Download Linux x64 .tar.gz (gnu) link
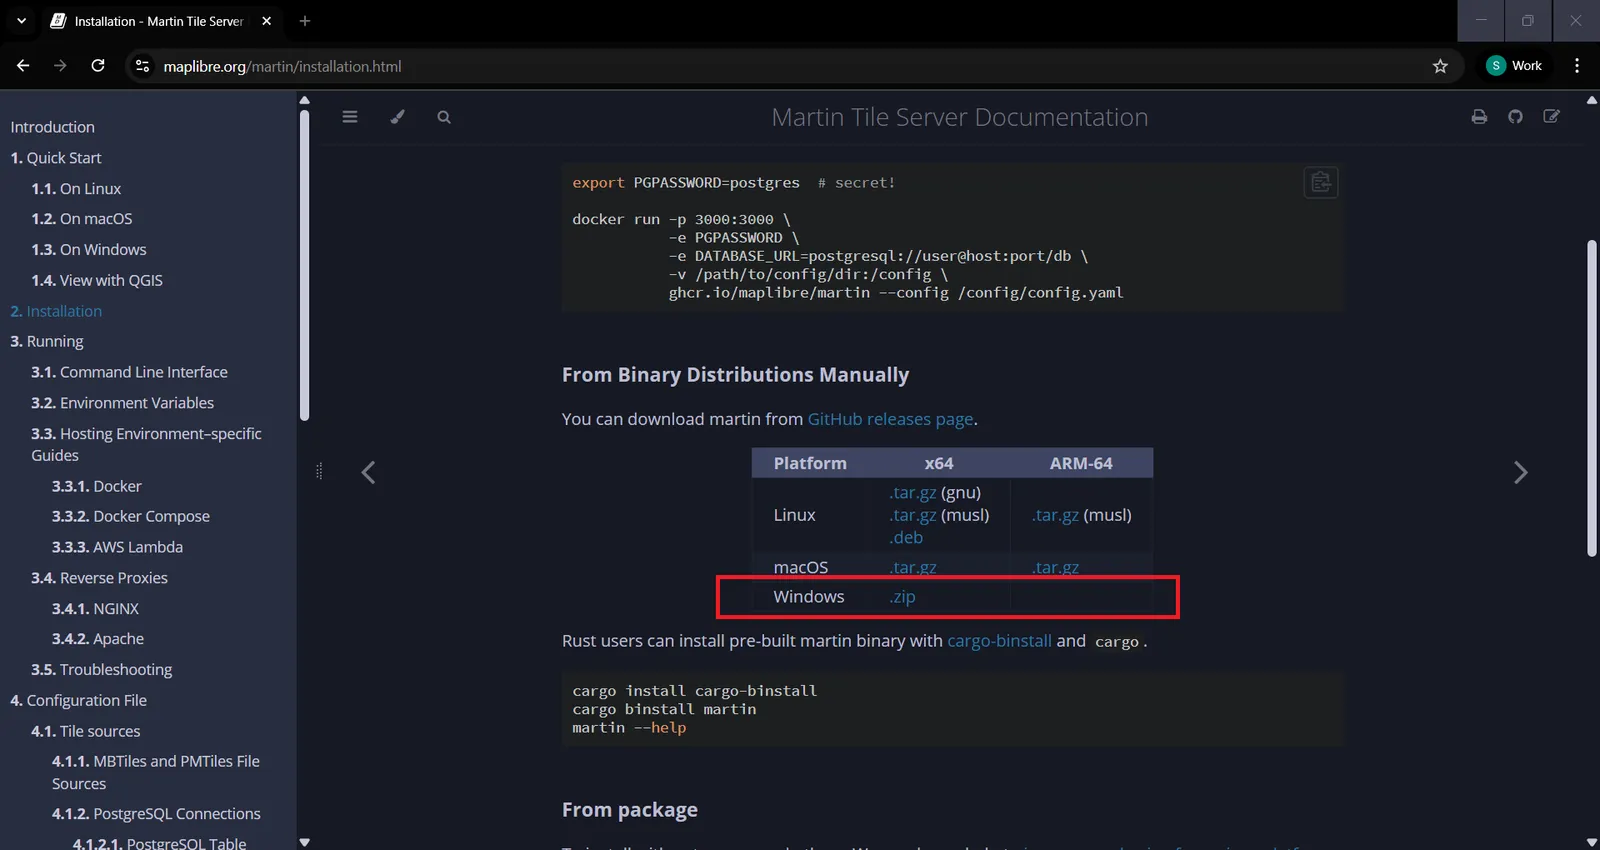The width and height of the screenshot is (1600, 850). (912, 492)
